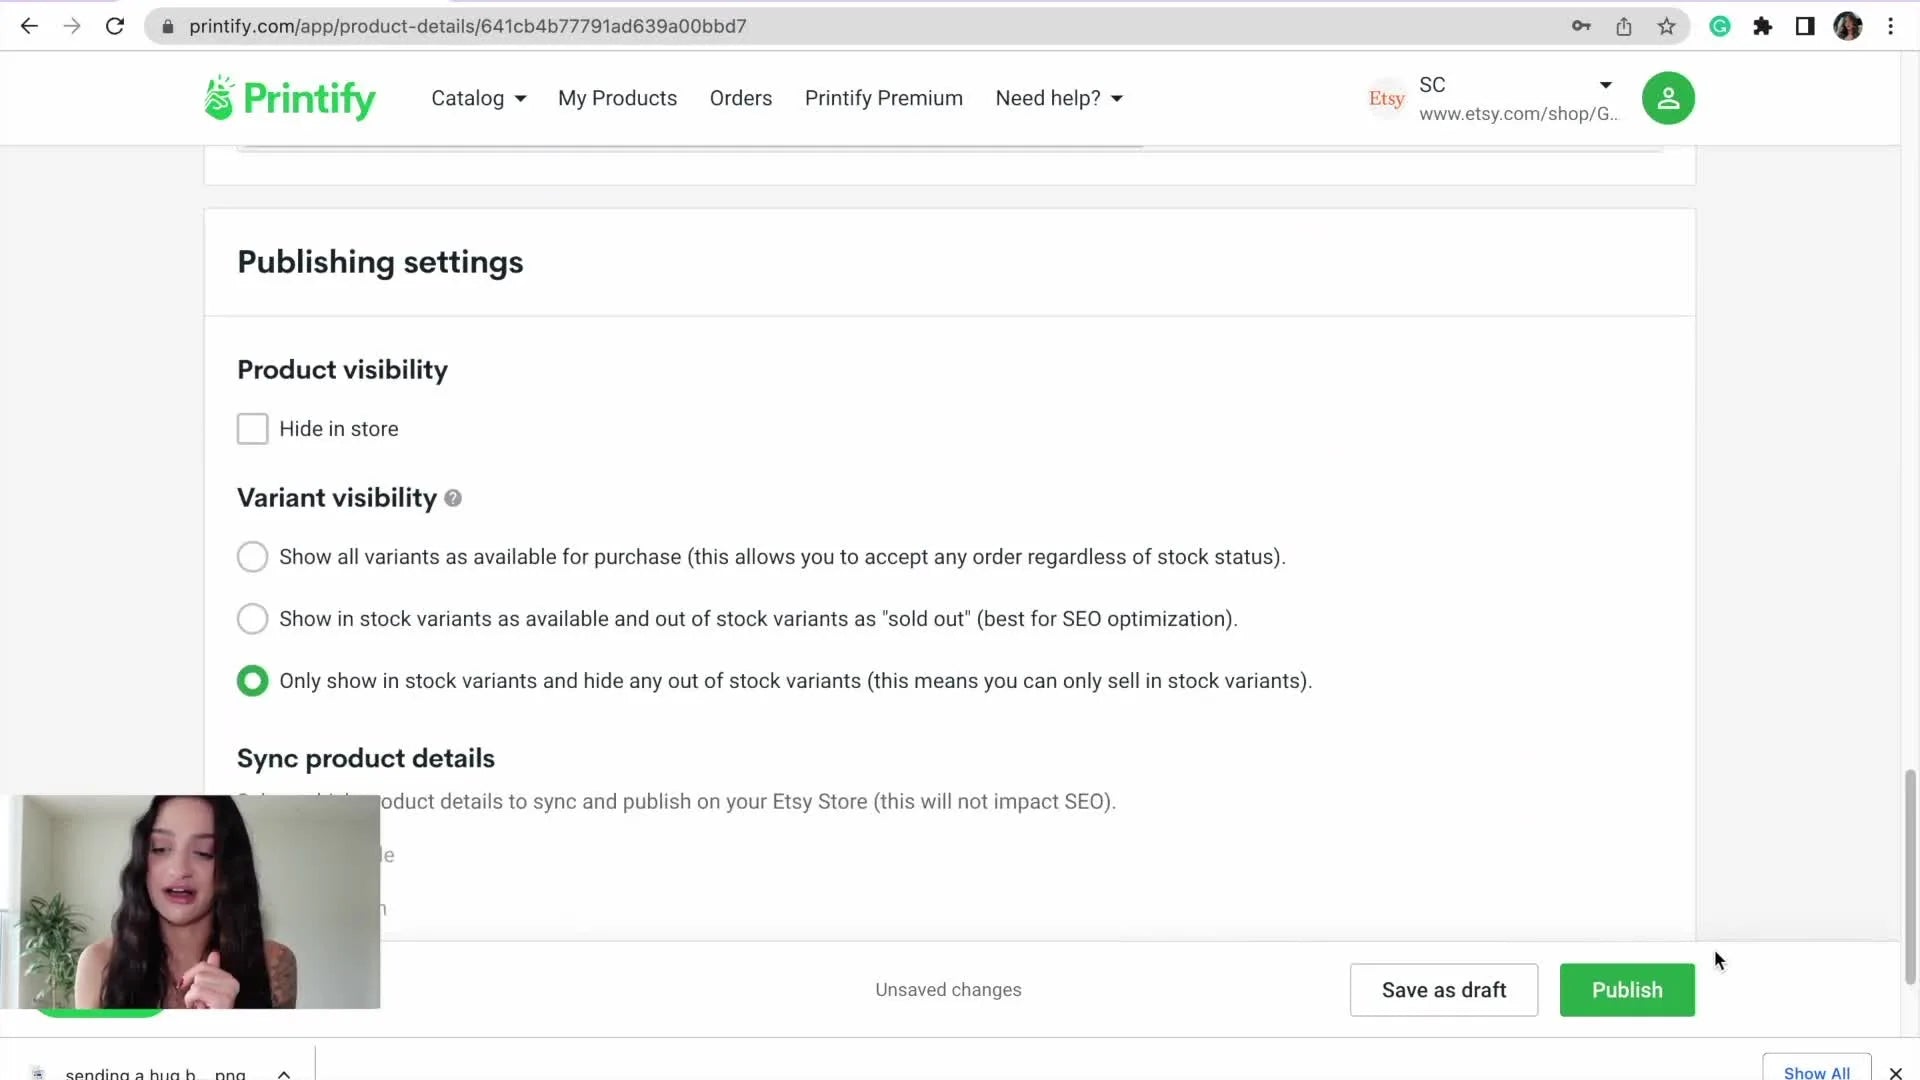Save the product as draft
The height and width of the screenshot is (1080, 1920).
tap(1444, 989)
